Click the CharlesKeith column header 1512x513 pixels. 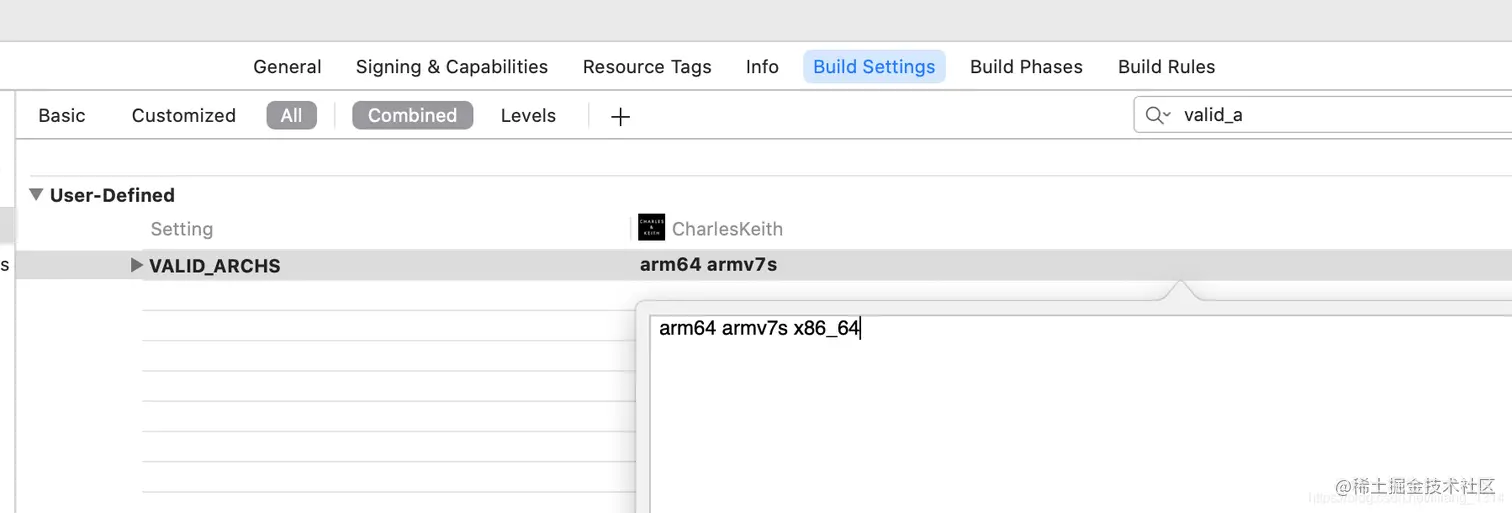pos(727,229)
